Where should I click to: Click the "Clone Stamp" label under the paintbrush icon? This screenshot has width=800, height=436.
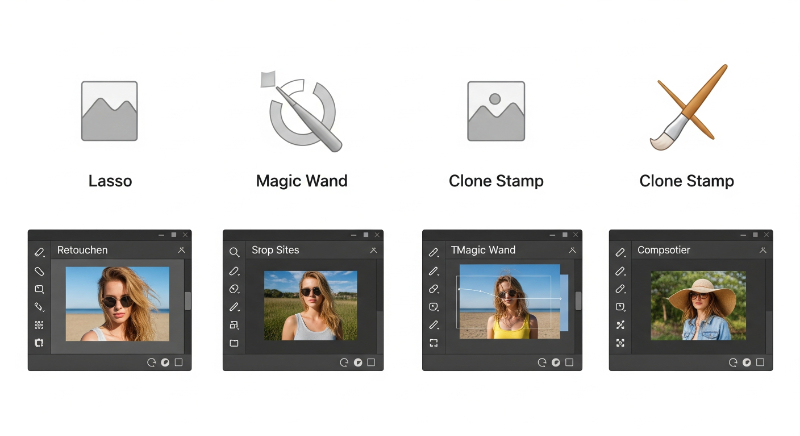pos(687,181)
